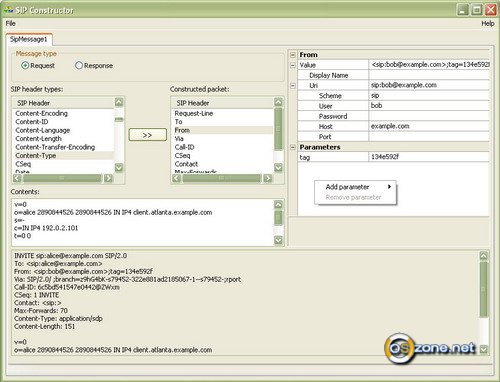Open the Help menu
This screenshot has height=382, width=500.
tap(488, 23)
